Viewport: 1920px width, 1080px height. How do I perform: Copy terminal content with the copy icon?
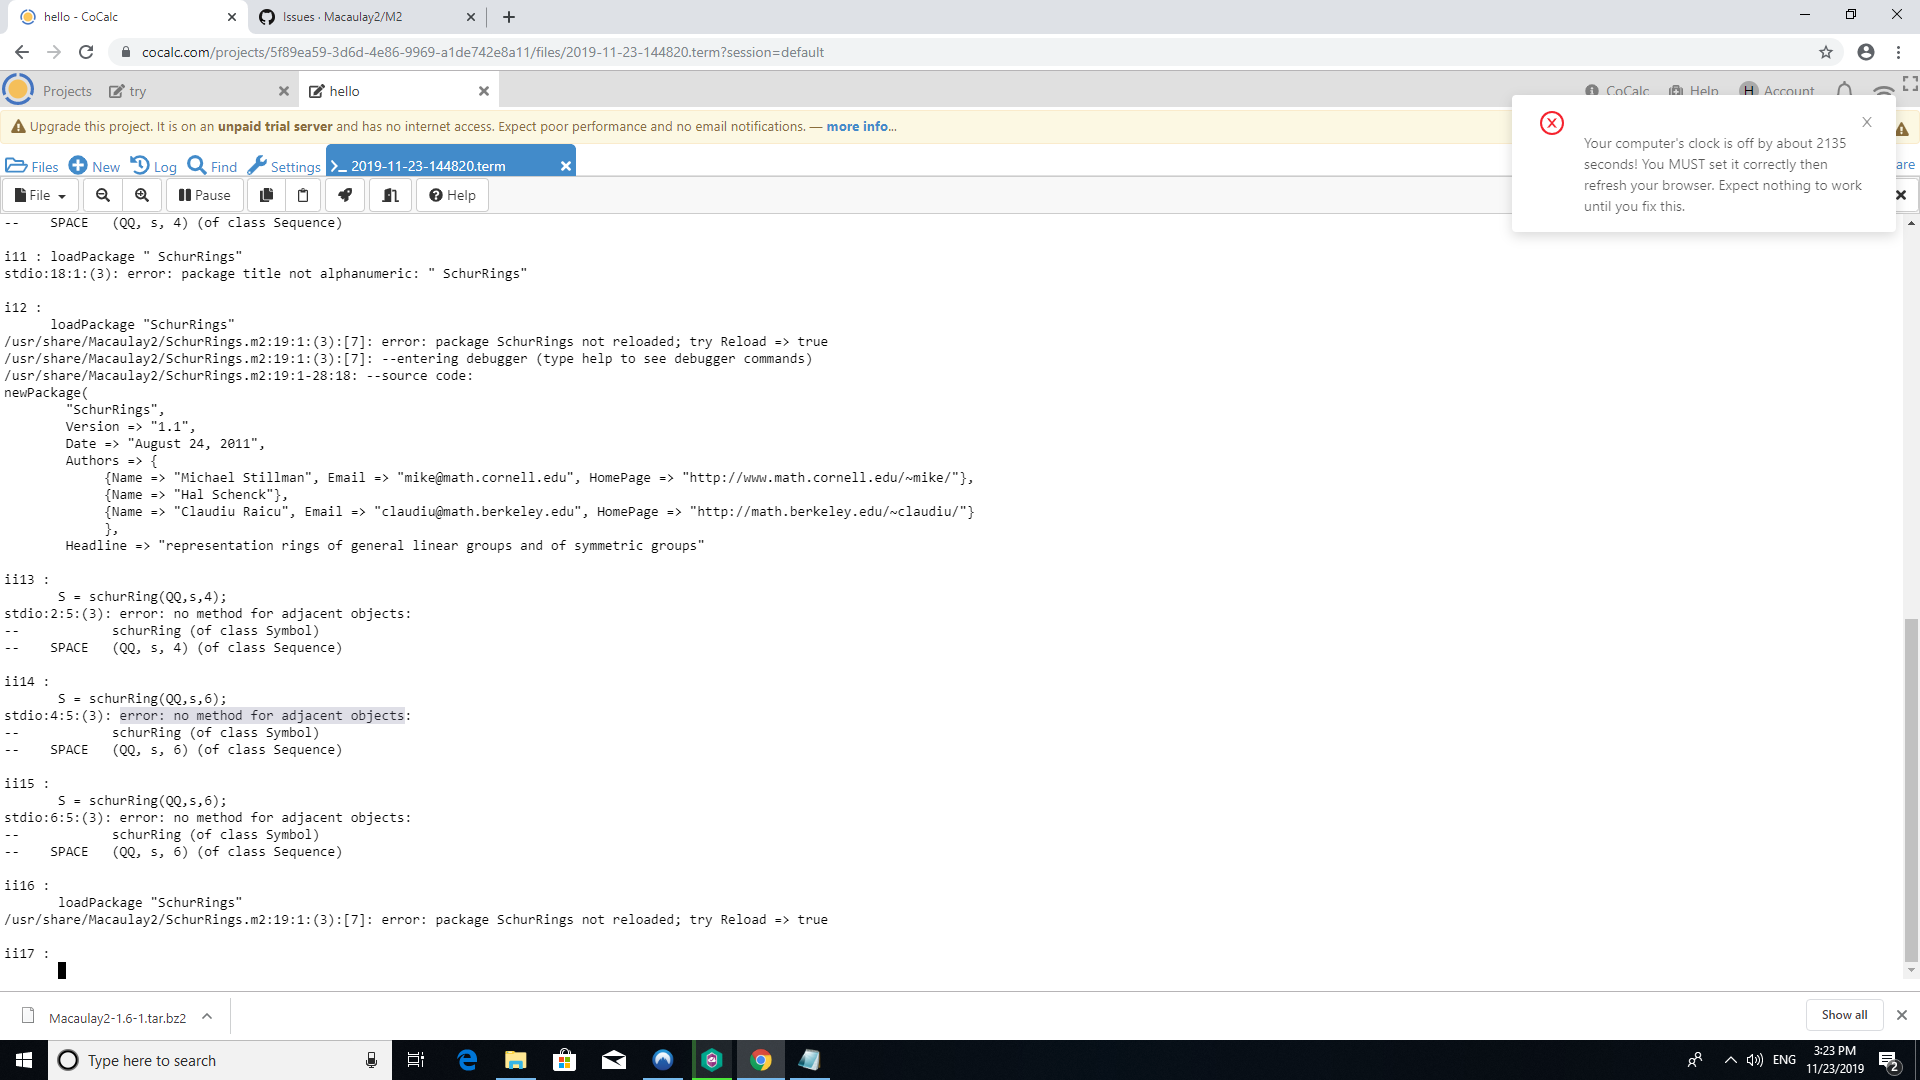(x=265, y=195)
